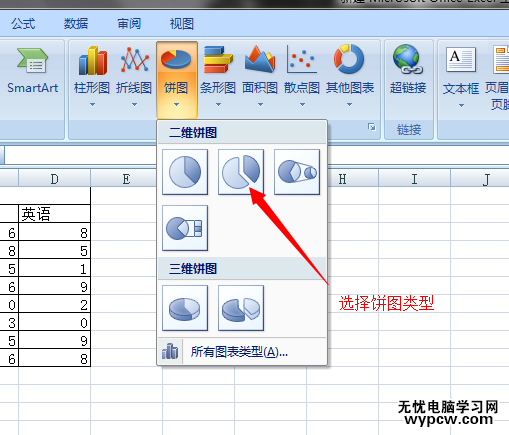509x435 pixels.
Task: Open the column chart (柱形图) gallery
Action: [92, 76]
